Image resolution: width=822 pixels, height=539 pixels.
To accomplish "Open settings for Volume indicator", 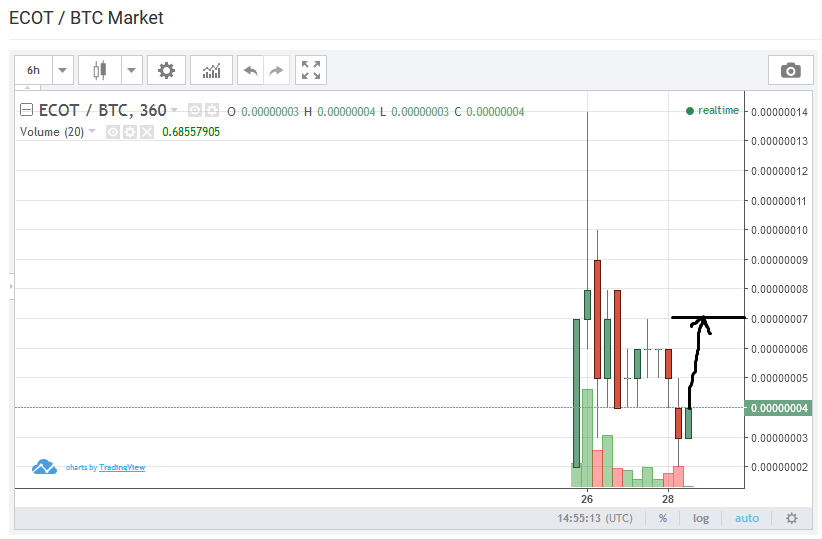I will [x=130, y=132].
